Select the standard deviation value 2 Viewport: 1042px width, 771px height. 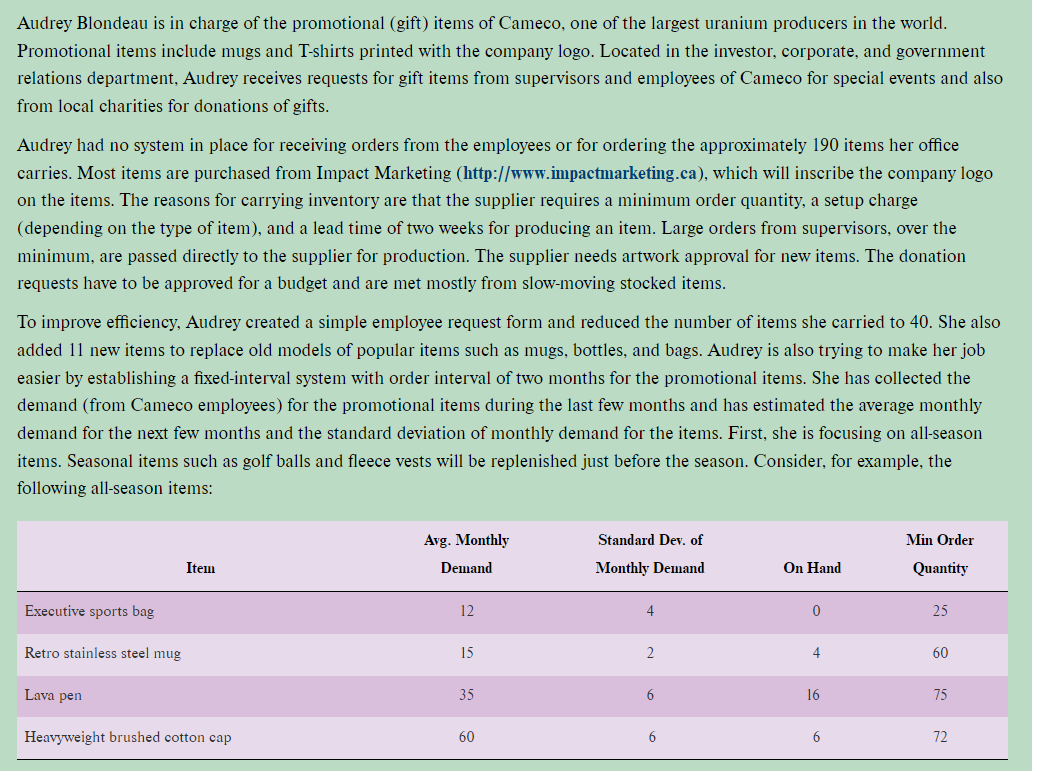click(651, 653)
